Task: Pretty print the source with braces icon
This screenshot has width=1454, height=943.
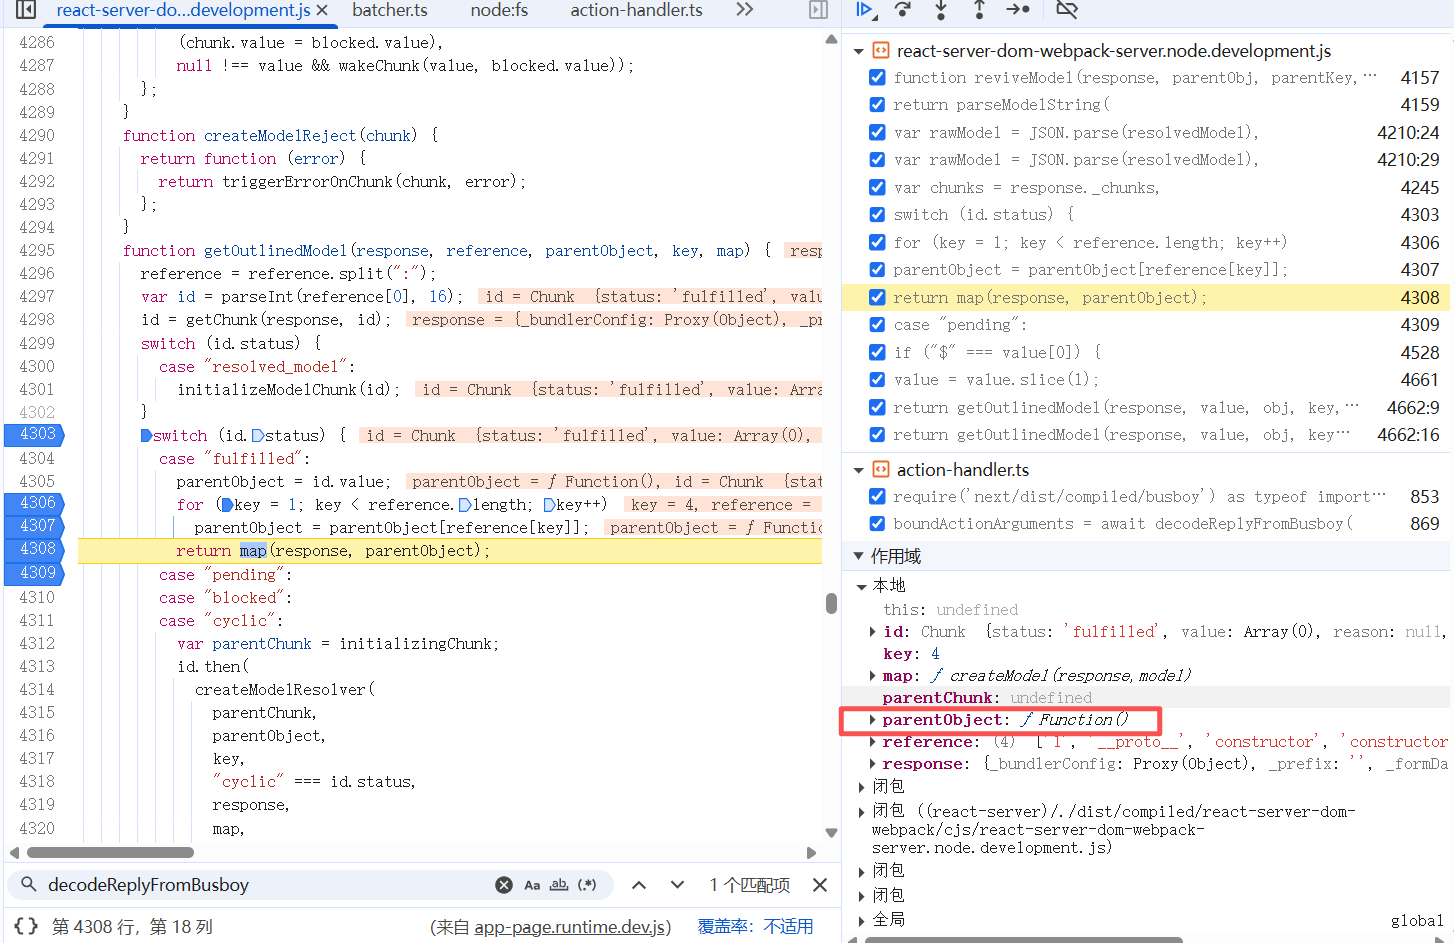Action: click(27, 926)
